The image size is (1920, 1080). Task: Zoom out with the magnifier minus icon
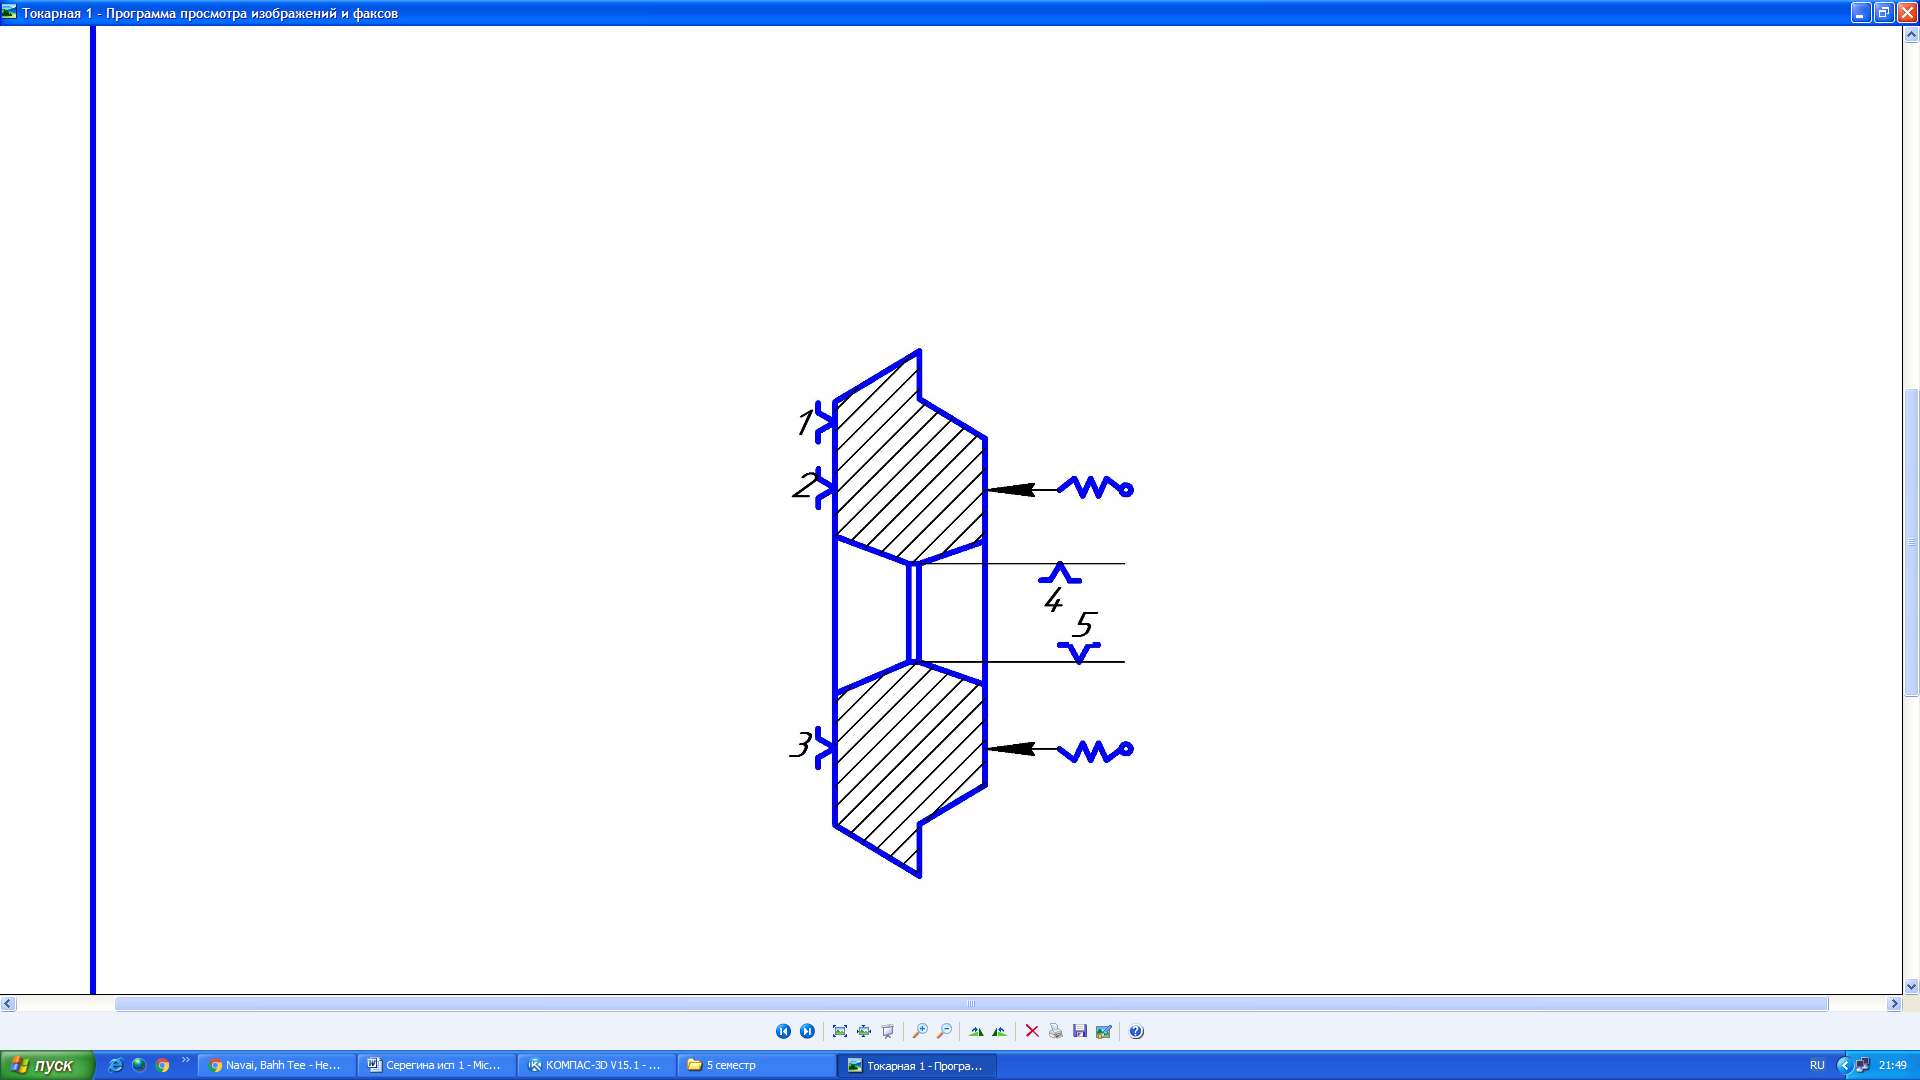point(944,1031)
